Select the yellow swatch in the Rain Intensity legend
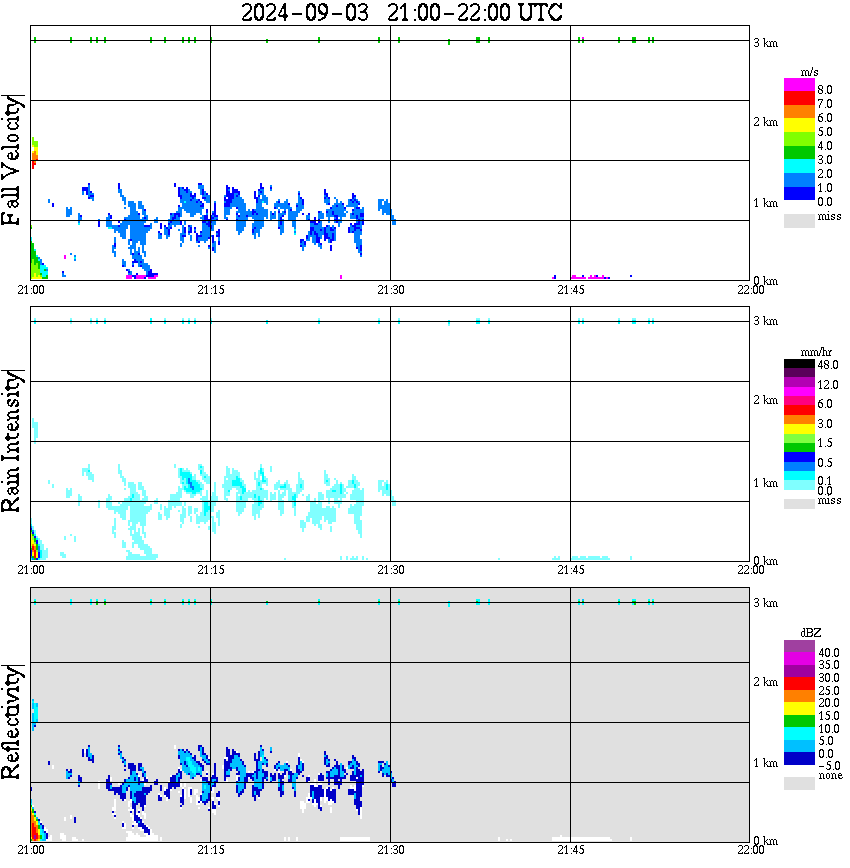Screen dimensions: 850x868 click(x=799, y=429)
